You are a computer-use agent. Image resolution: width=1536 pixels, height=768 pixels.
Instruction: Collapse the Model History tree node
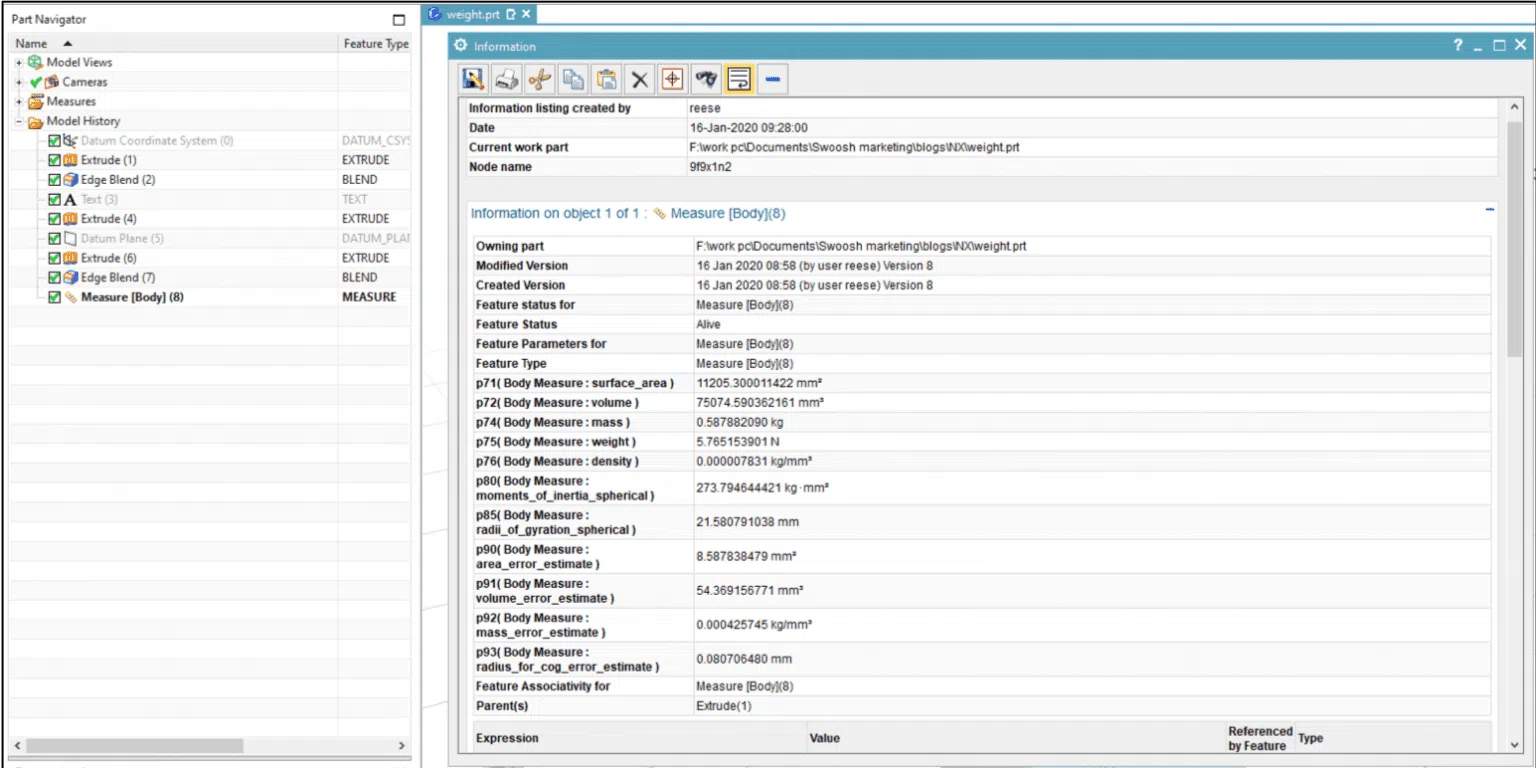(x=18, y=121)
